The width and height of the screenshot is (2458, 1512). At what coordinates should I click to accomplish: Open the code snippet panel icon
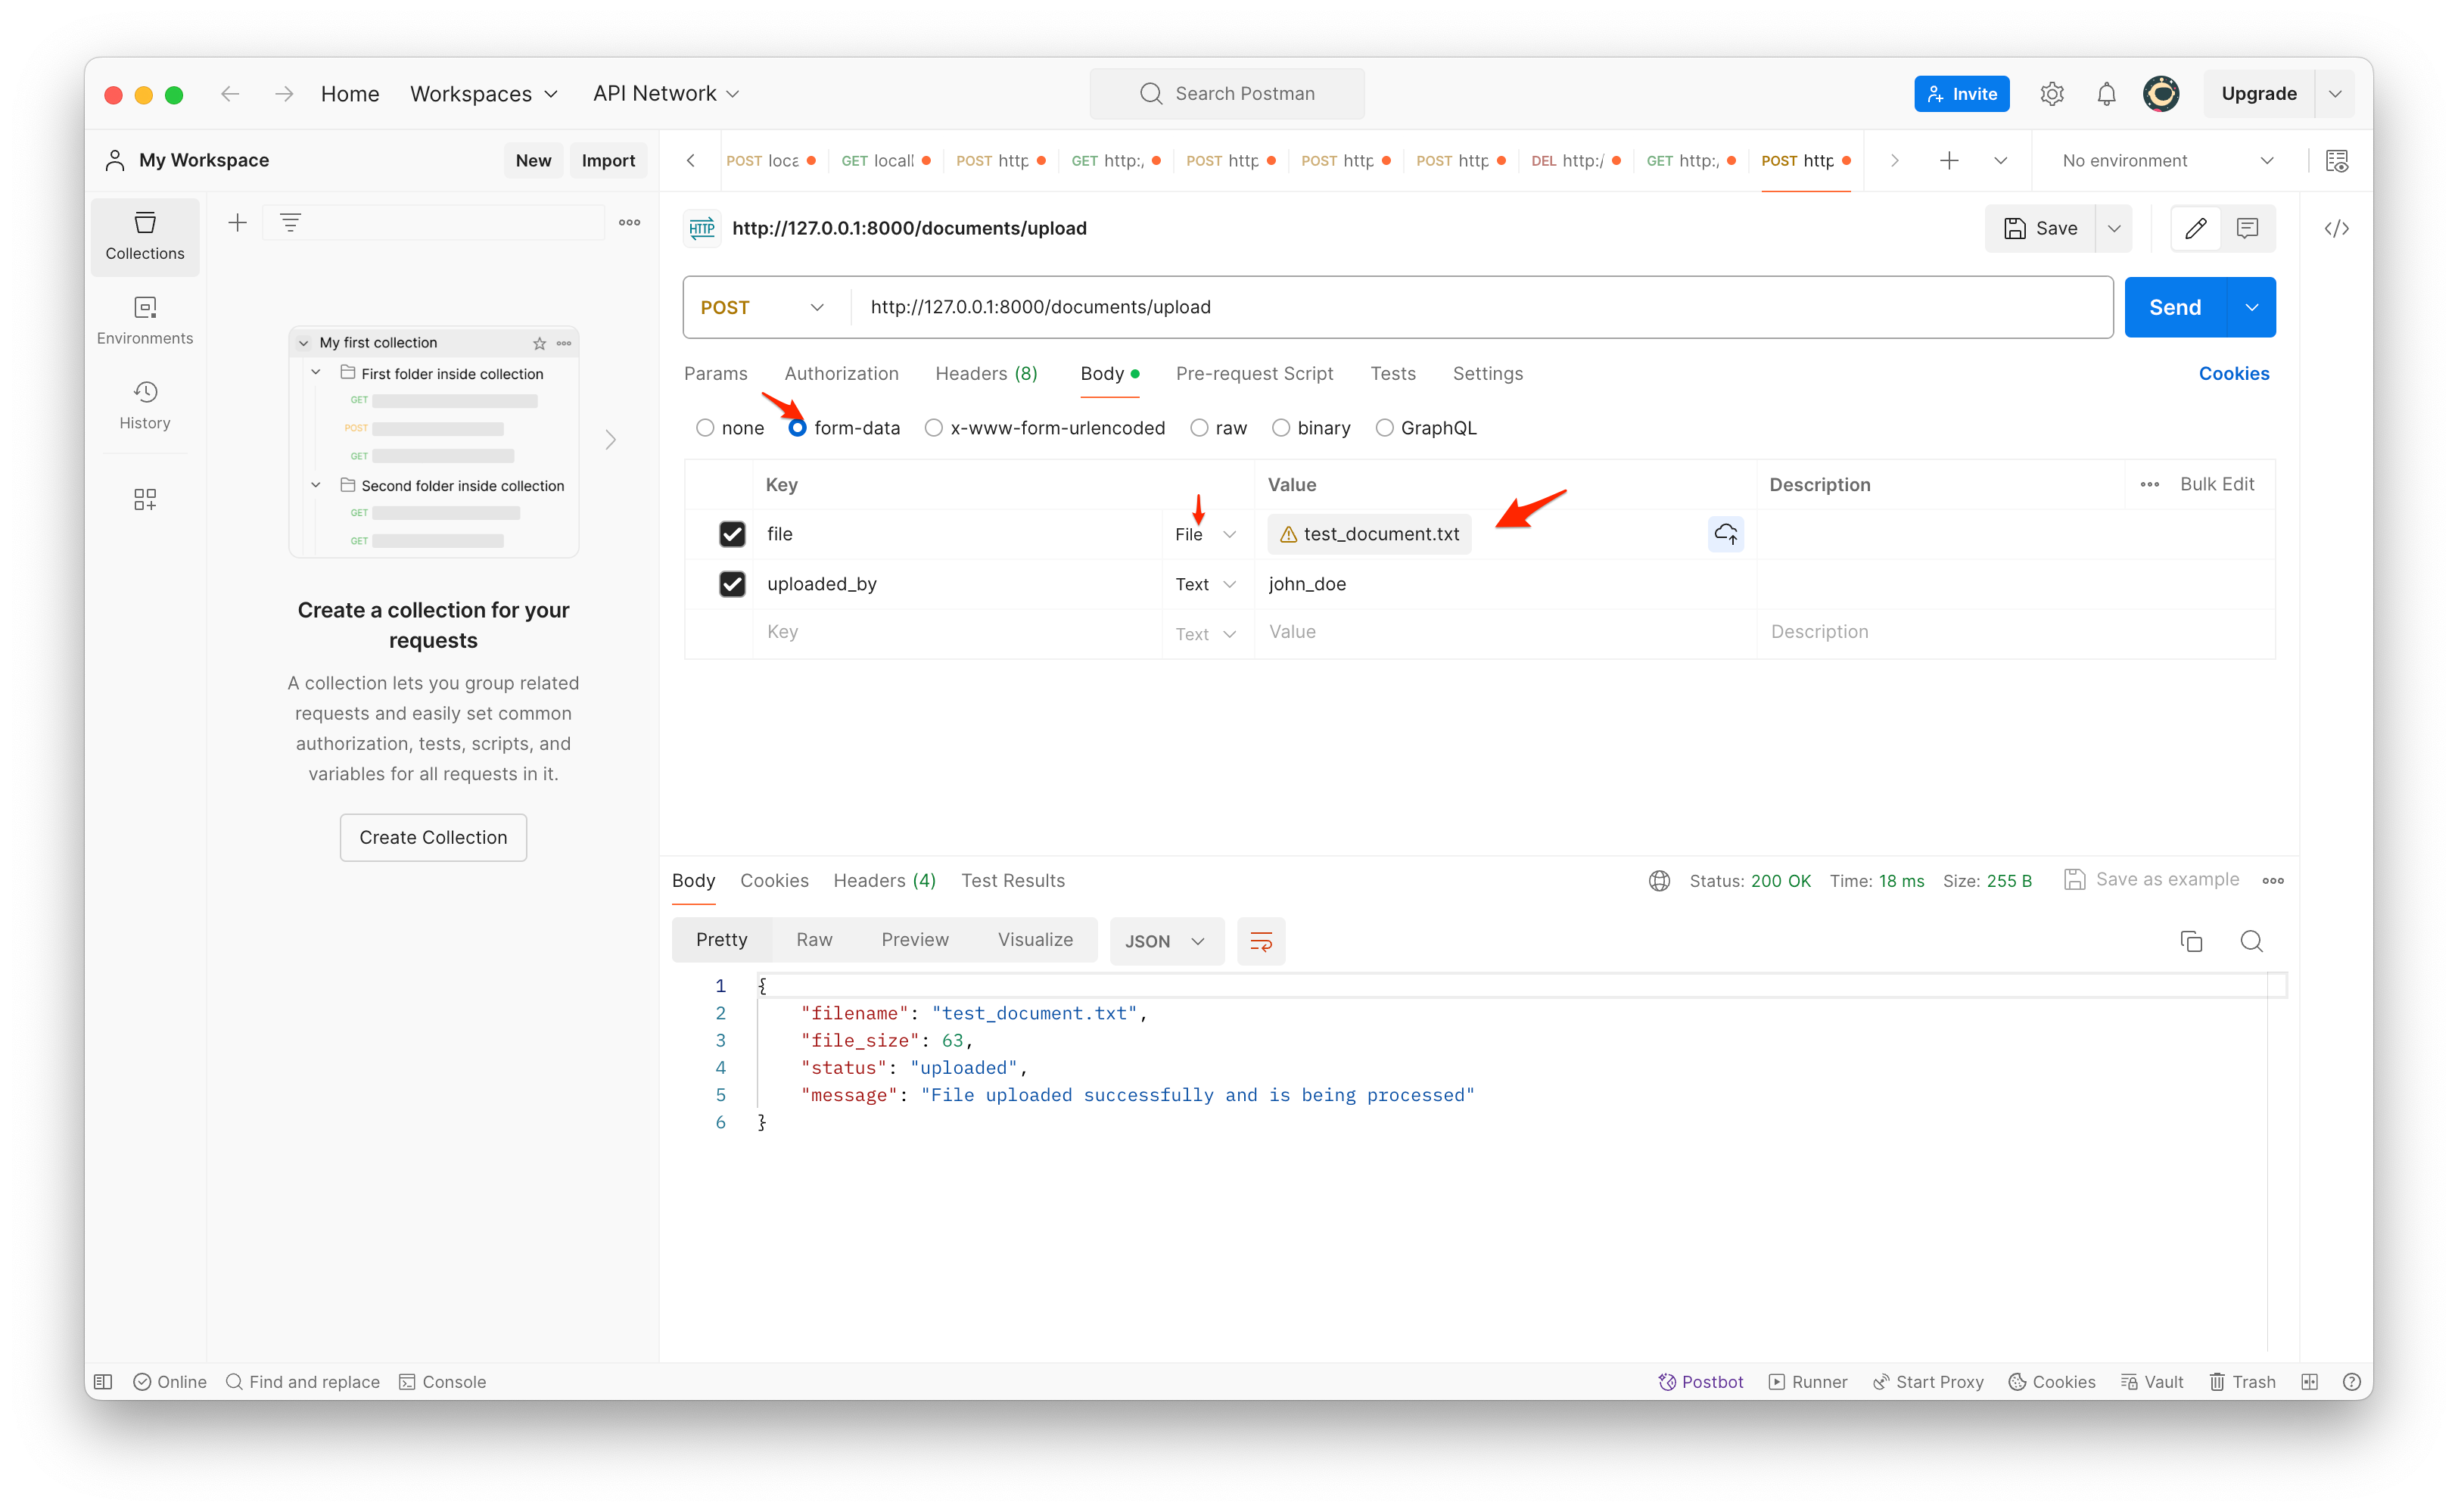[2336, 229]
